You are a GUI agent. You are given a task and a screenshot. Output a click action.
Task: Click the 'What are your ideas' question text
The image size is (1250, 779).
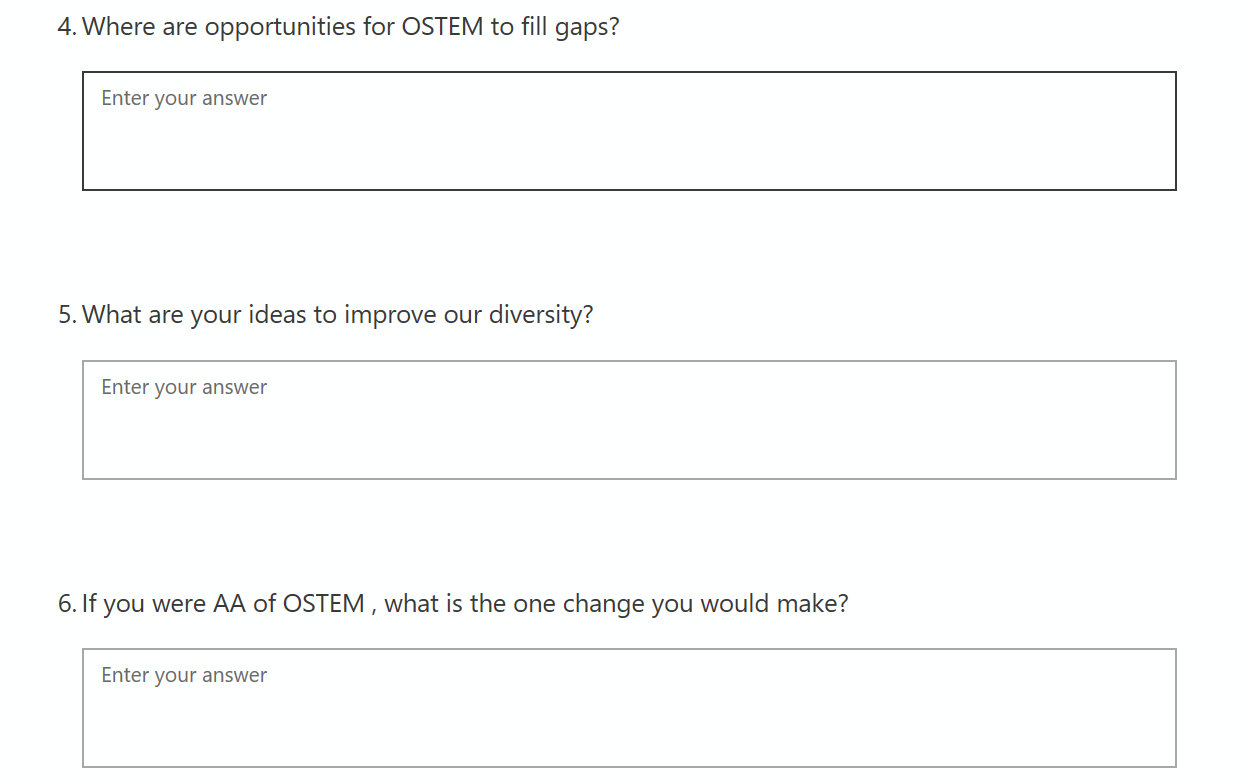pos(337,315)
